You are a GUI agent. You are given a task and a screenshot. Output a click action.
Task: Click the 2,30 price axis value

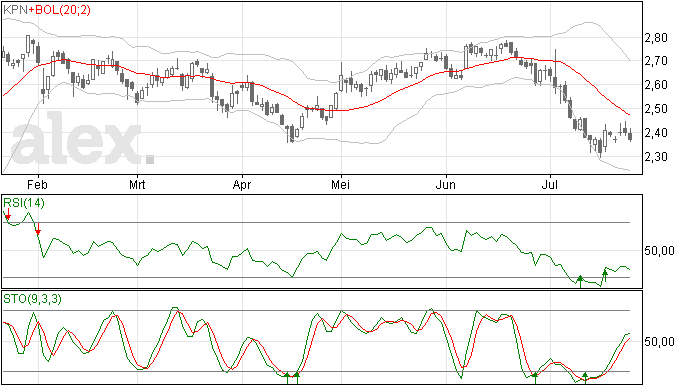[656, 157]
